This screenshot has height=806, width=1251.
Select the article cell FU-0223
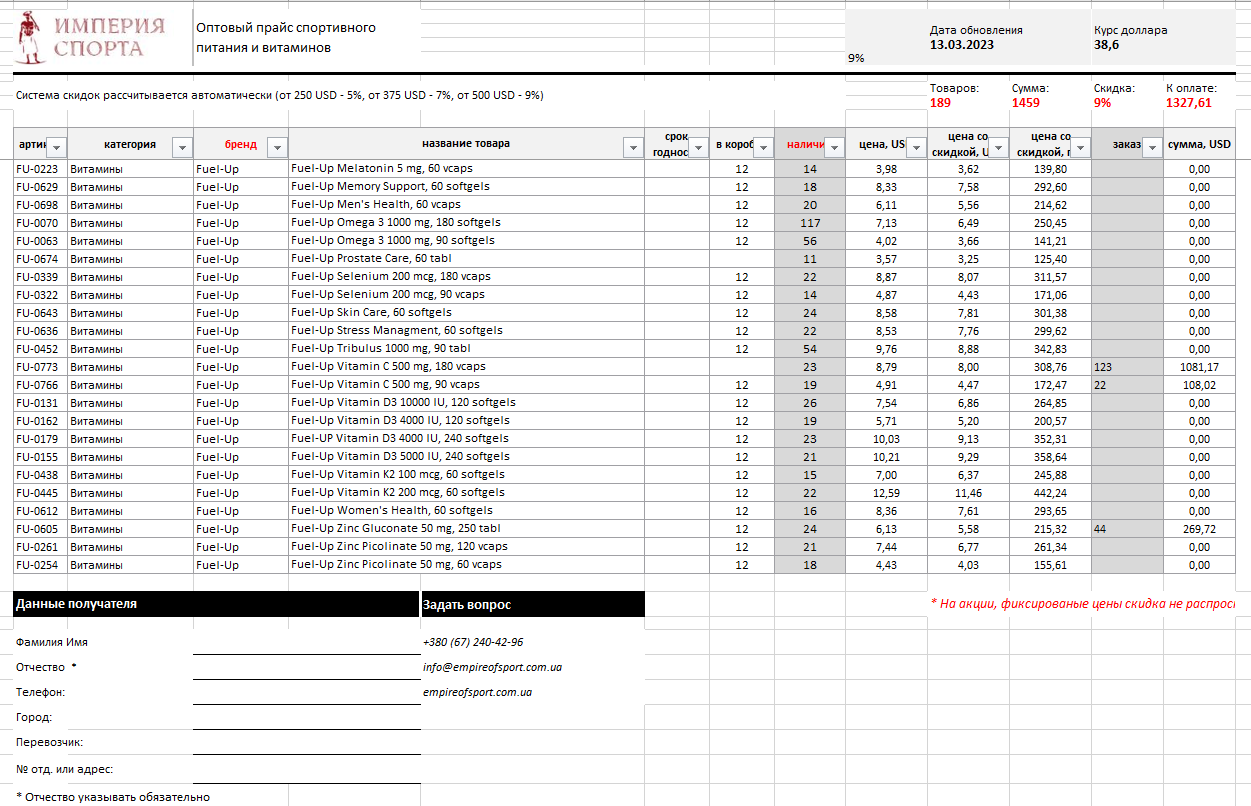[40, 169]
